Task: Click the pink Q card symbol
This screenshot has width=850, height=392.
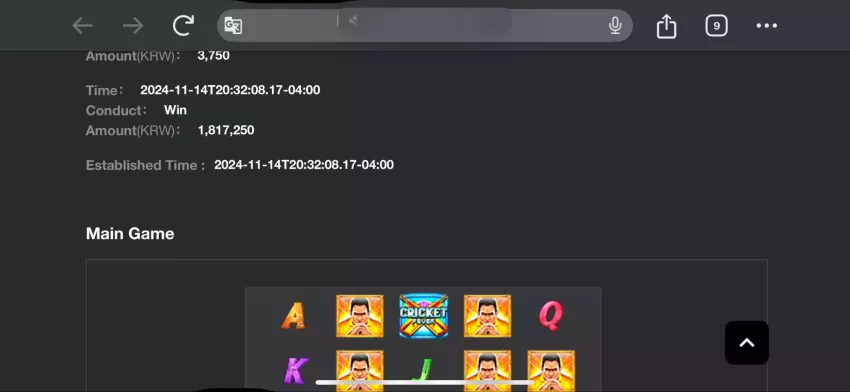Action: [x=551, y=316]
